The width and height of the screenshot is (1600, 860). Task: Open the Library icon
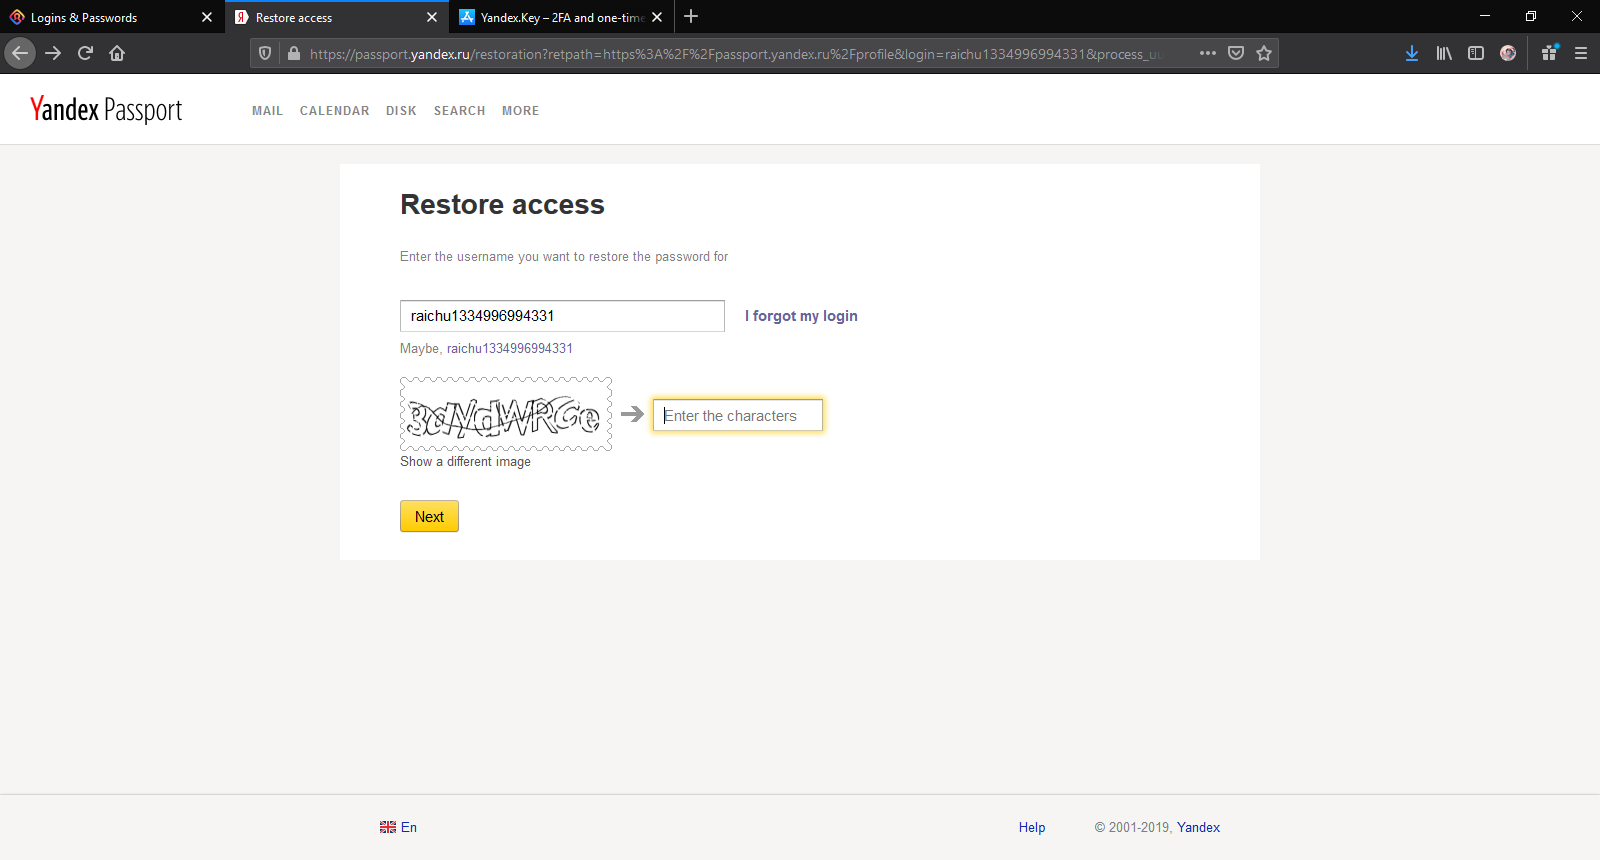tap(1444, 53)
